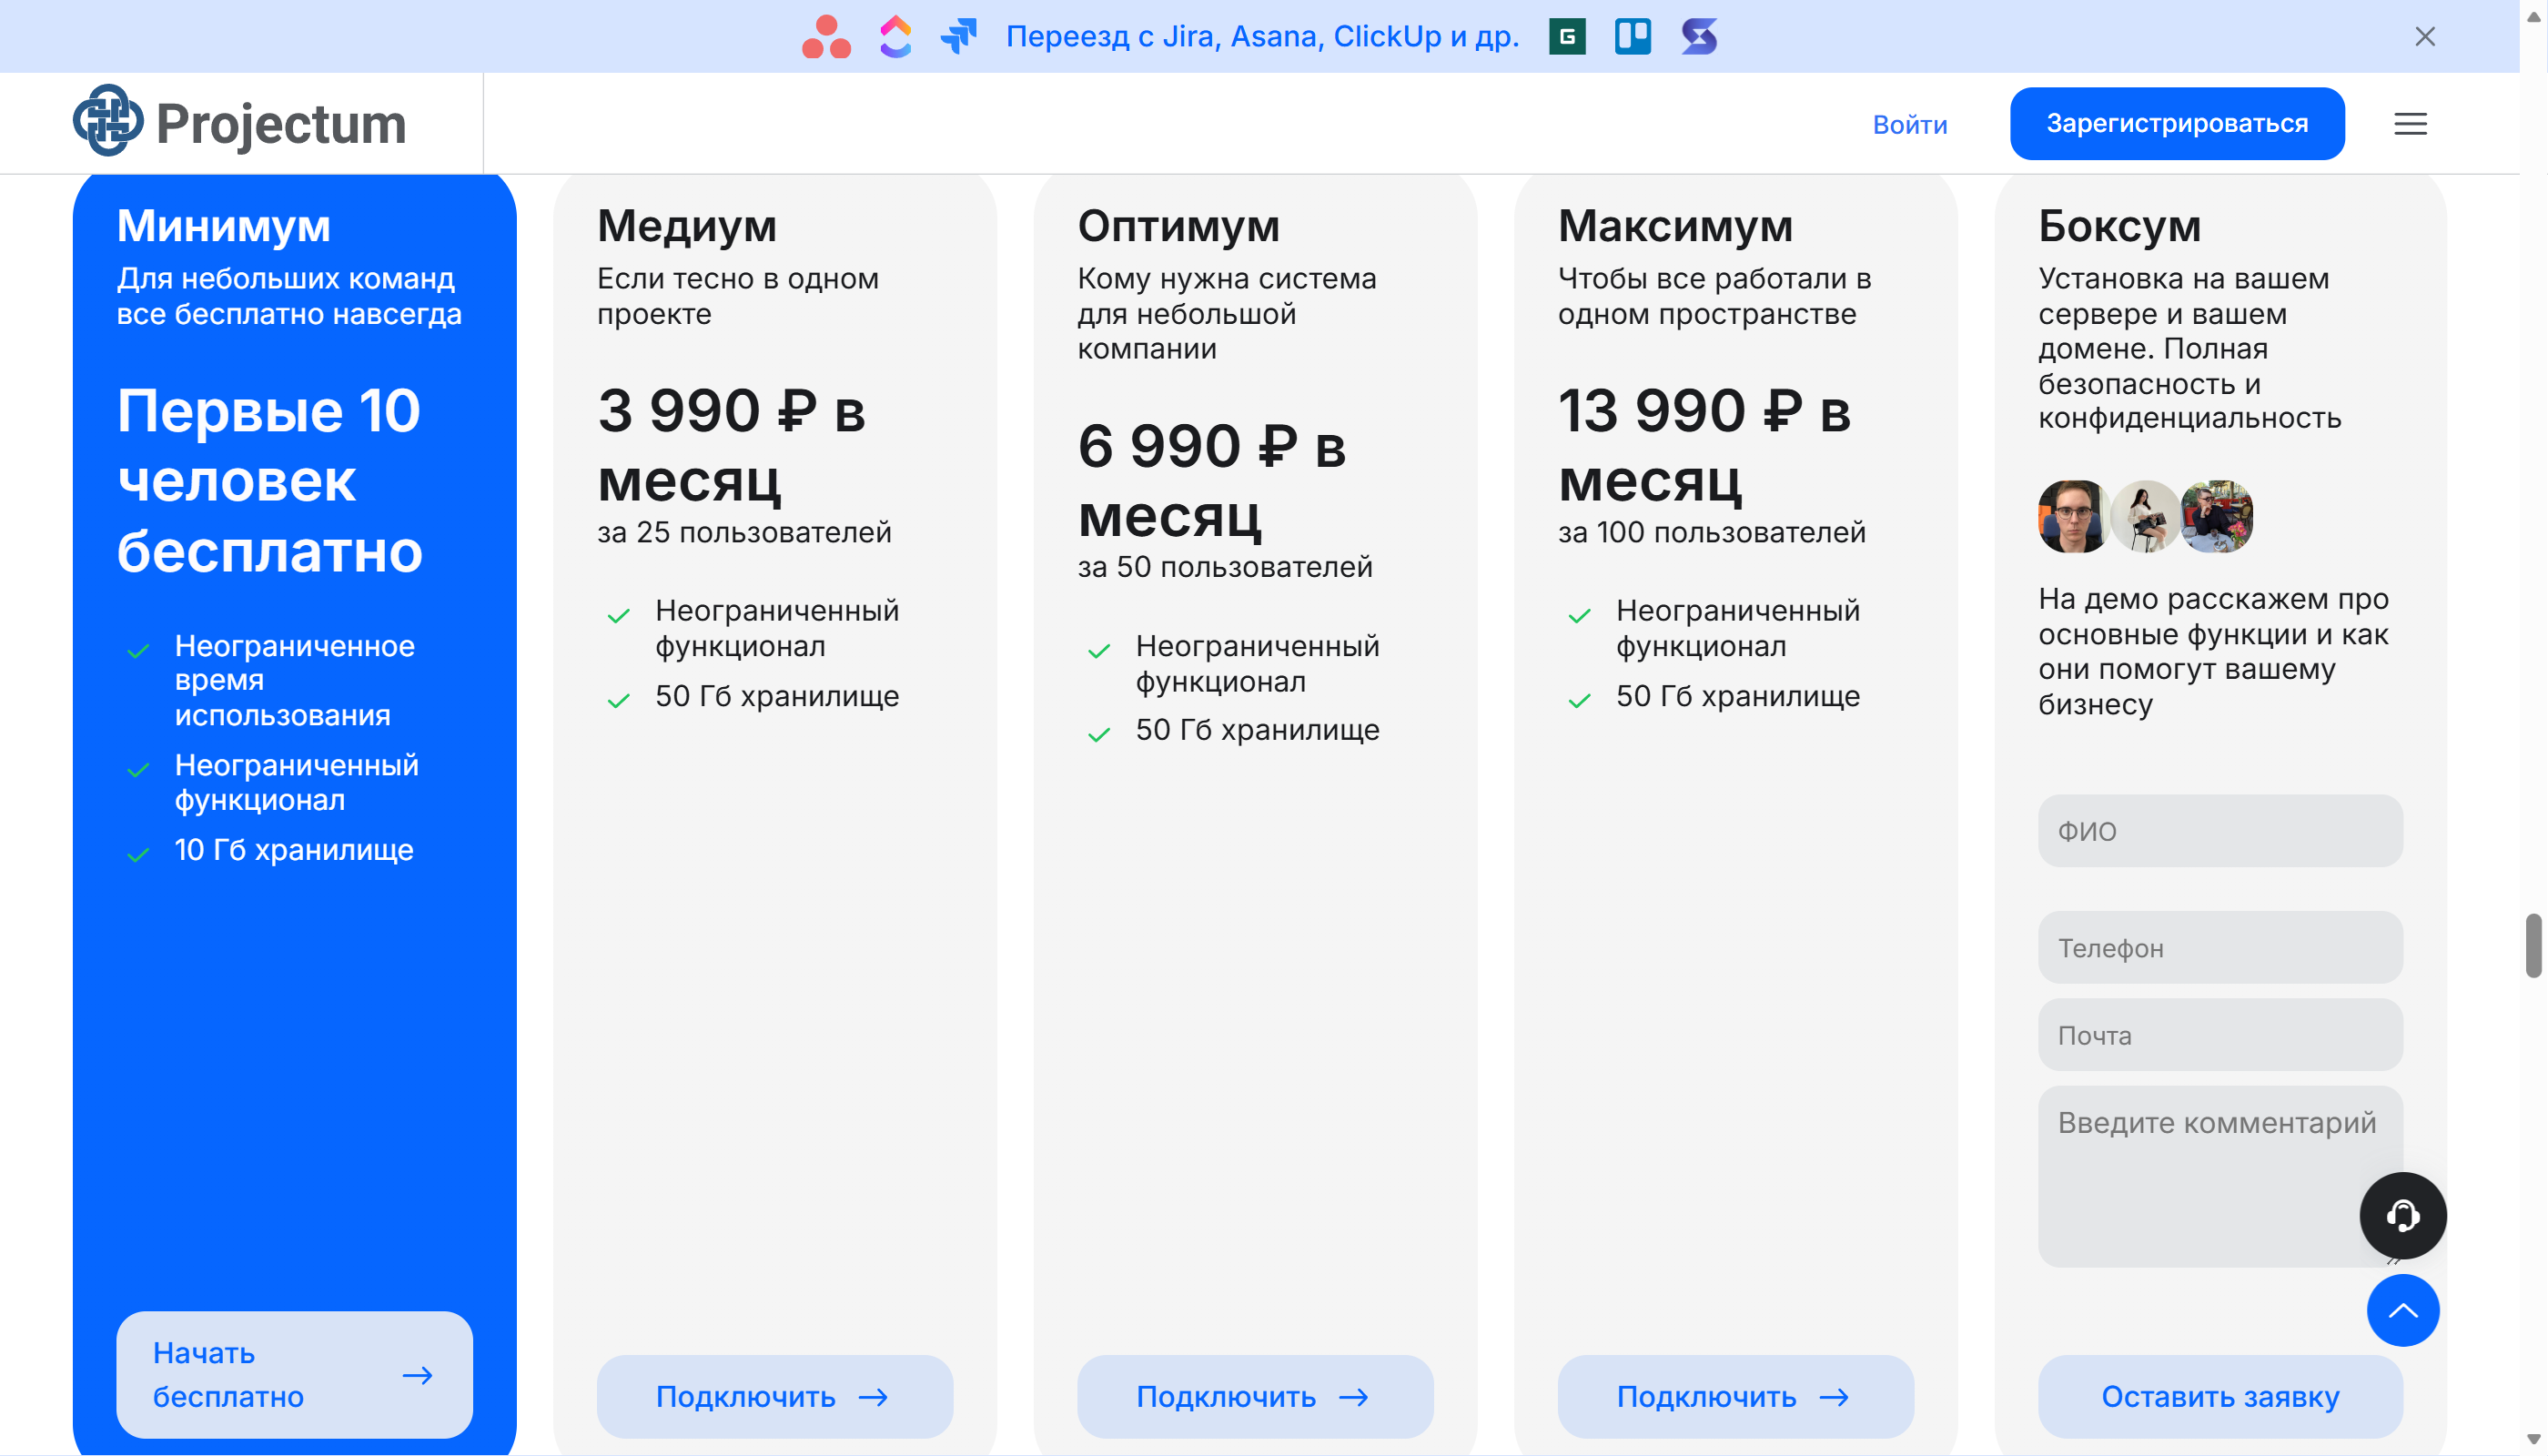The image size is (2548, 1456).
Task: Focus the Телефон input field
Action: pos(2220,947)
